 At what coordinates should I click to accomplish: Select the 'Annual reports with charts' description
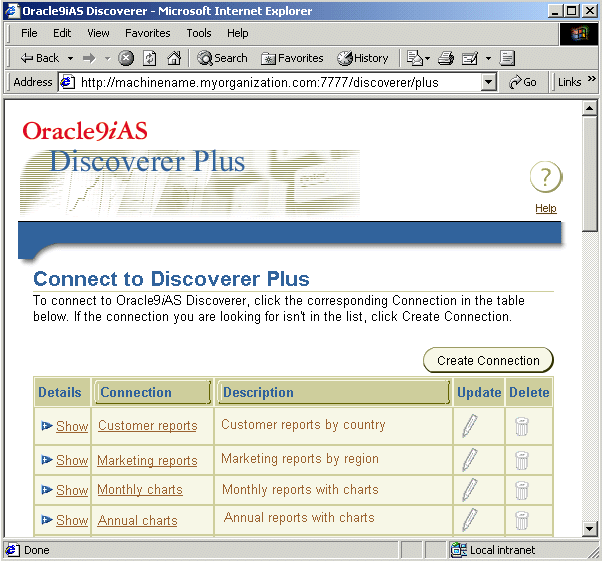pos(299,518)
